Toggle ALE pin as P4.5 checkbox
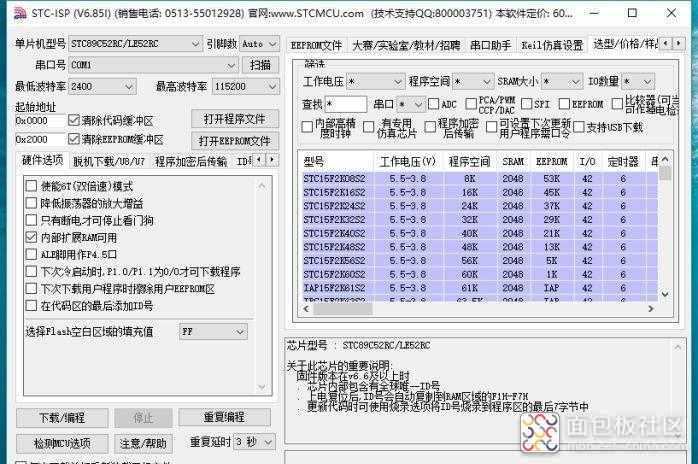 [x=31, y=254]
